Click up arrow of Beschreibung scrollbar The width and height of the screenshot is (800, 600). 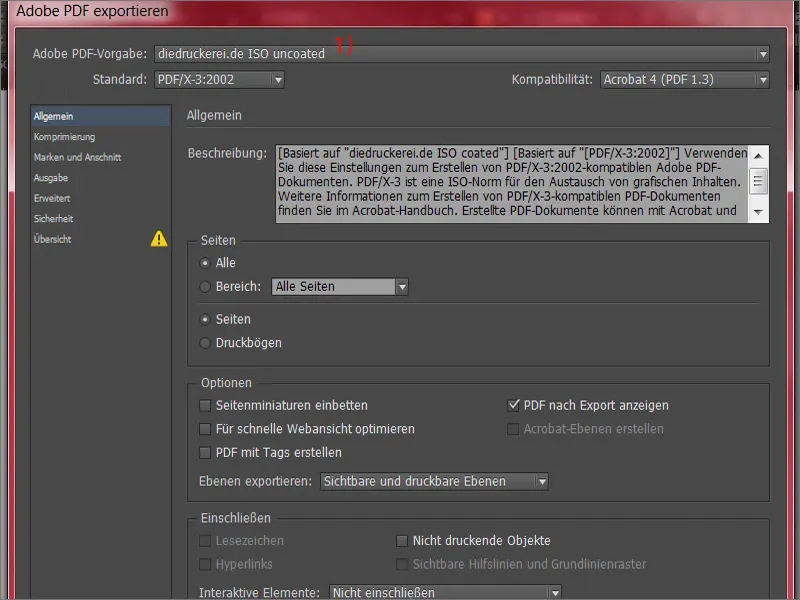coord(759,155)
